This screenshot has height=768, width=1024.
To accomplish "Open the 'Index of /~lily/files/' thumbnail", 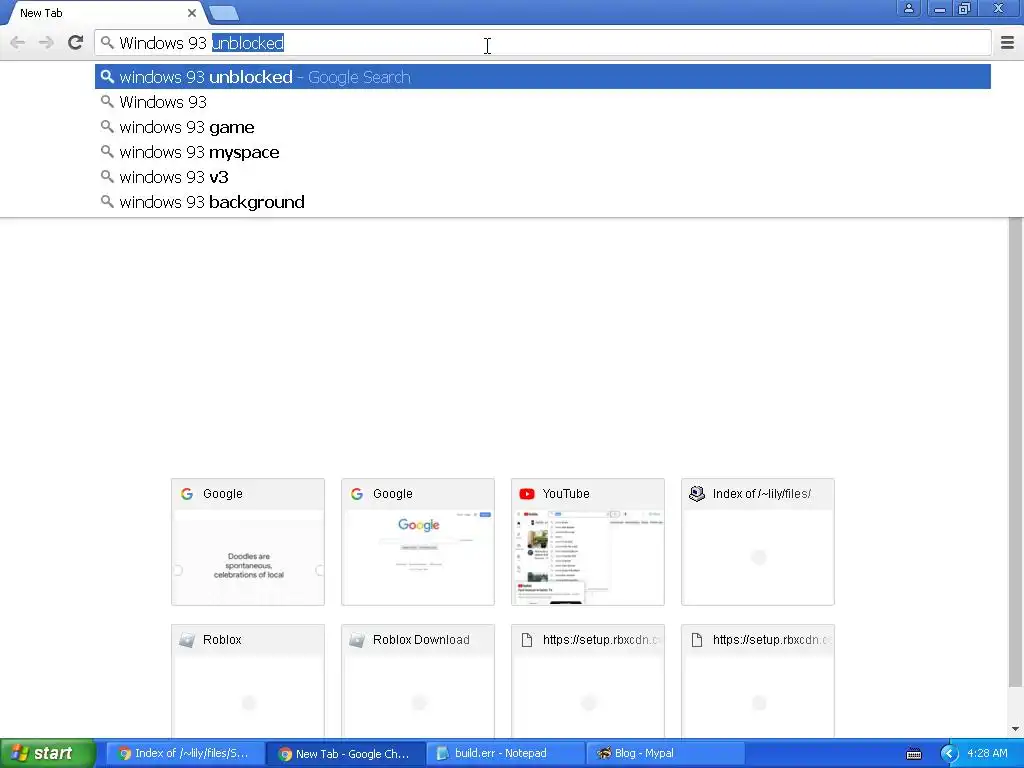I will click(x=758, y=542).
